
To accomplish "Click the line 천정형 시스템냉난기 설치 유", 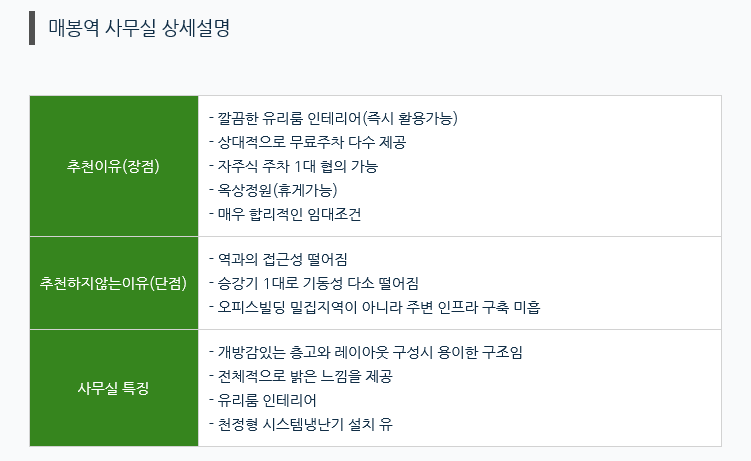I will (301, 424).
